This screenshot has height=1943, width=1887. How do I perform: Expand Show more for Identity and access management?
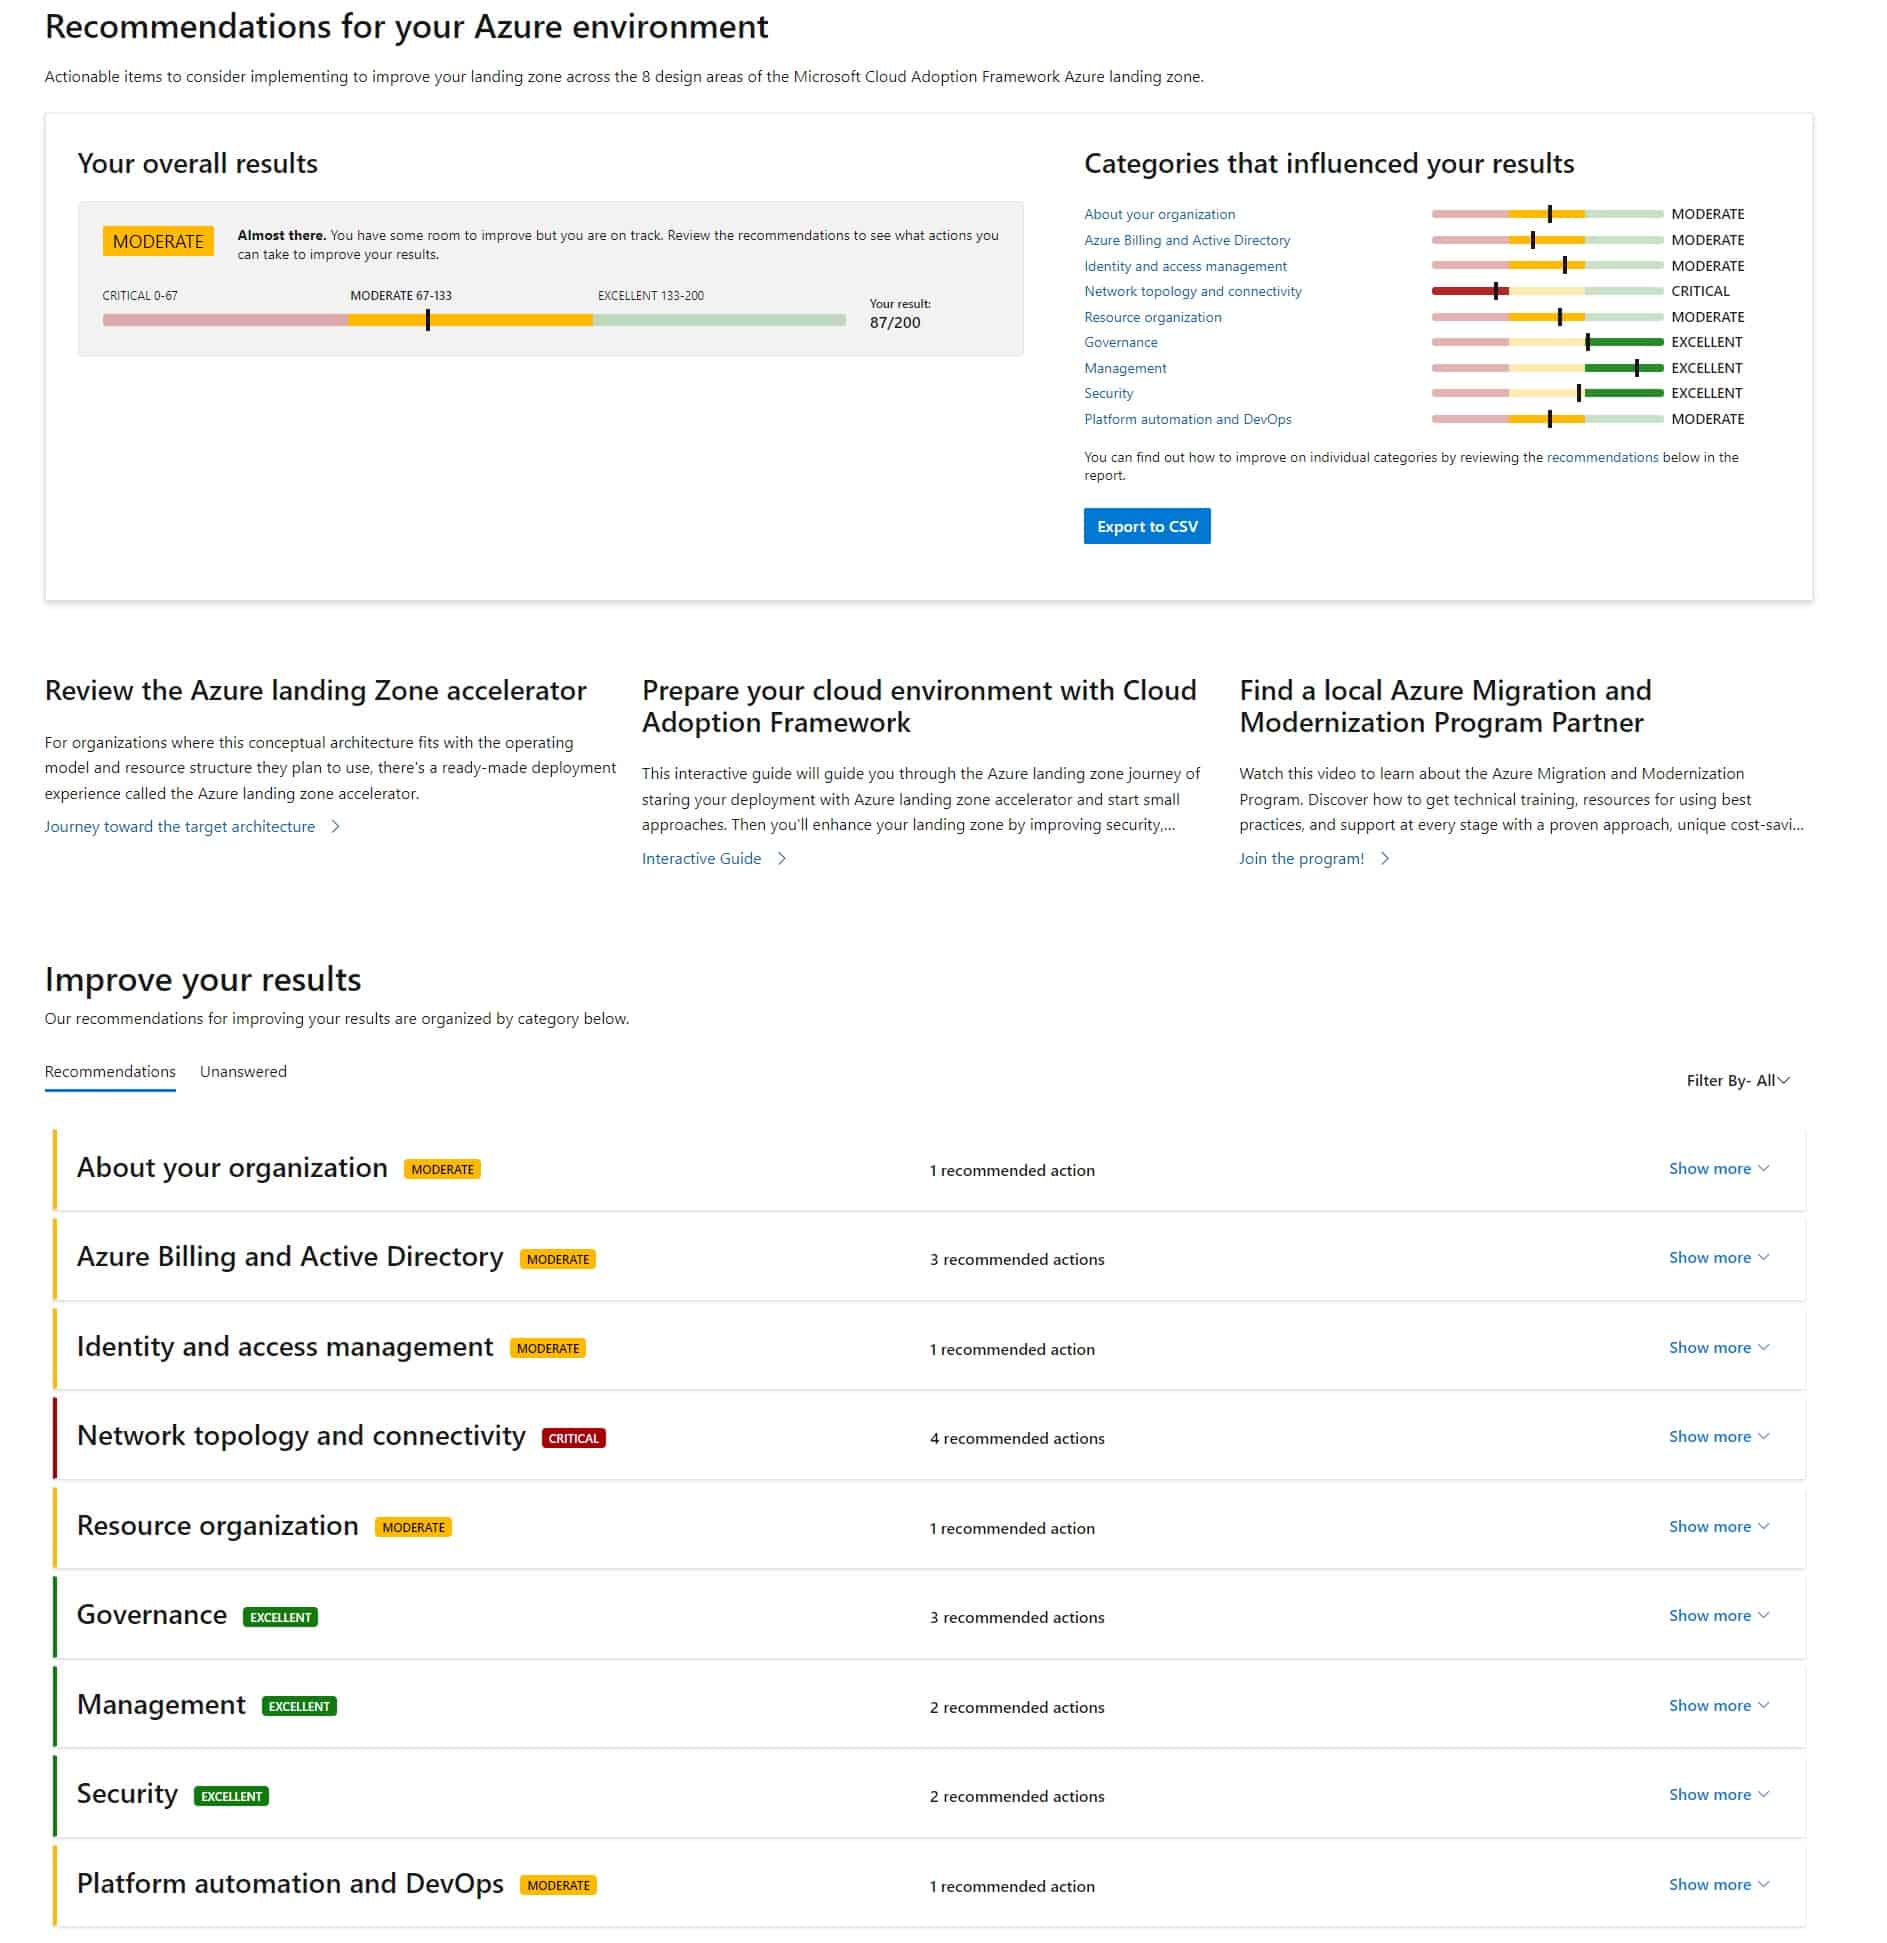point(1719,1347)
